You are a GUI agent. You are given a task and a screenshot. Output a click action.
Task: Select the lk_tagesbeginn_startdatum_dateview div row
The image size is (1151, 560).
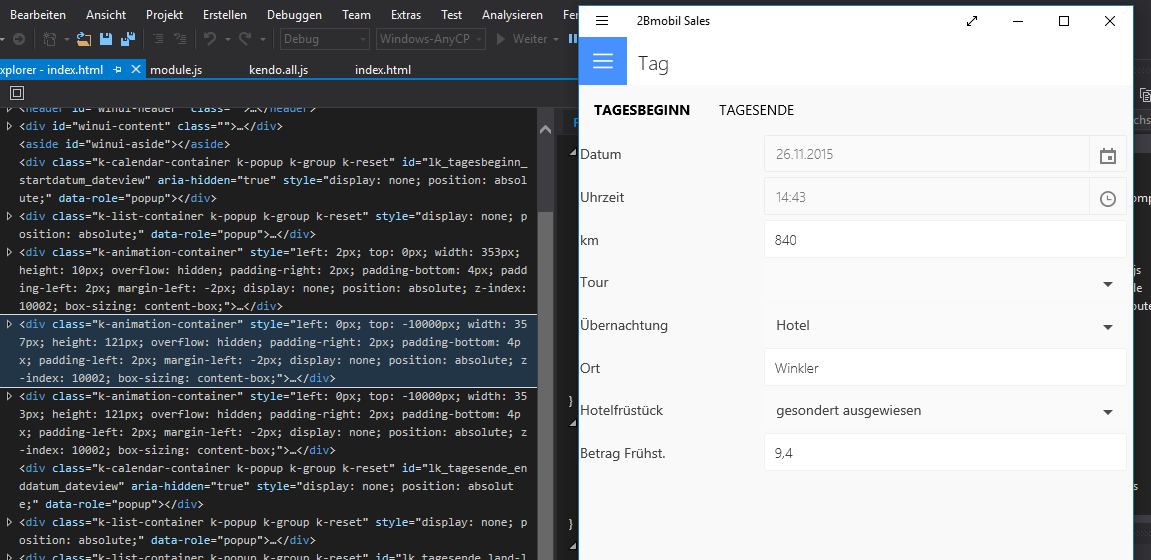coord(269,180)
